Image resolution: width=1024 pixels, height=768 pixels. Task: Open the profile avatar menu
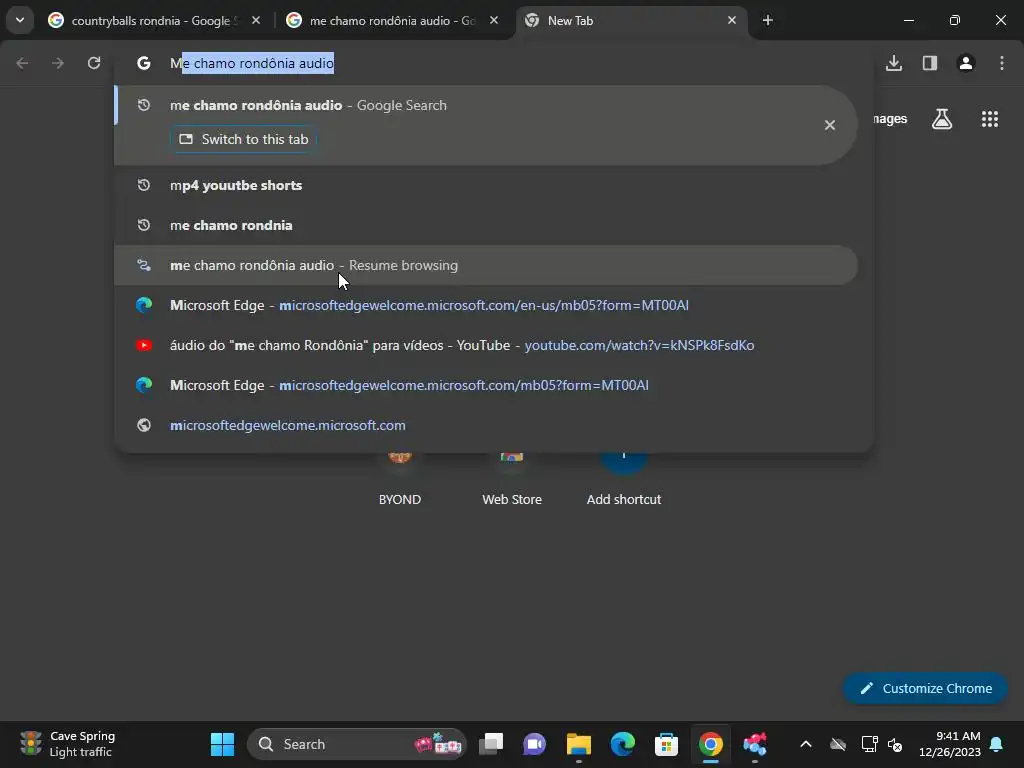[x=966, y=63]
